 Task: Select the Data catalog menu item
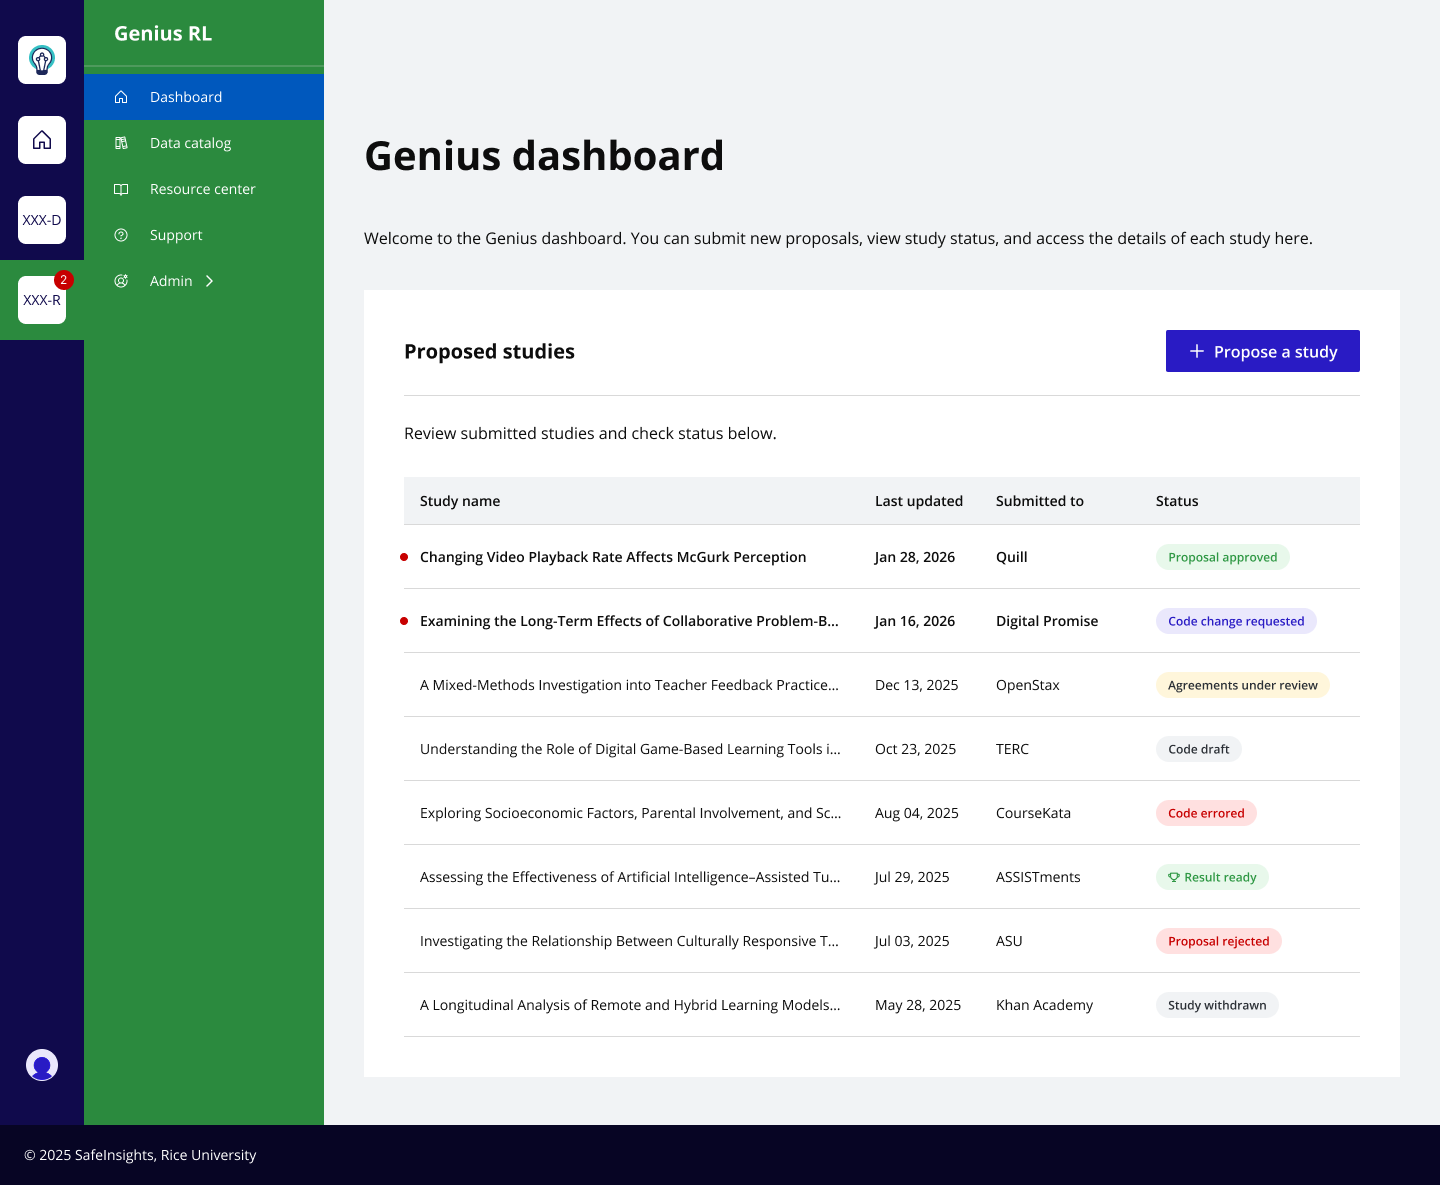(188, 142)
